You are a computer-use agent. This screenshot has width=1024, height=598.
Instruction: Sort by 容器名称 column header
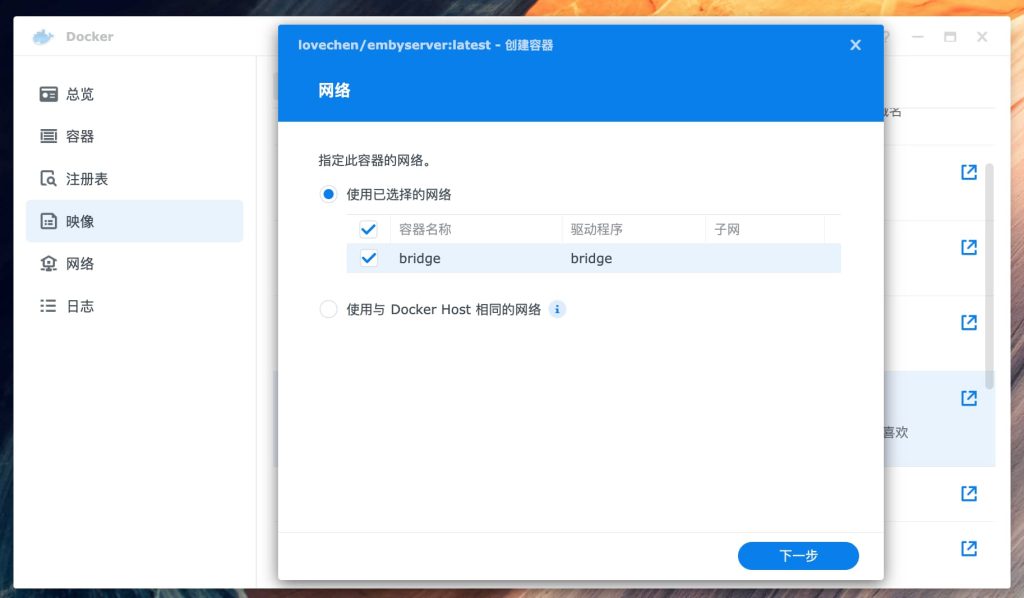tap(425, 229)
